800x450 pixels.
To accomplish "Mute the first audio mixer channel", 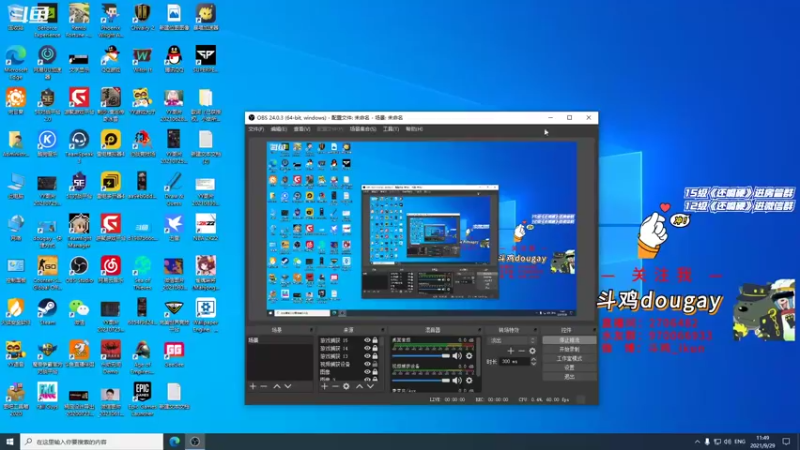I will [457, 356].
